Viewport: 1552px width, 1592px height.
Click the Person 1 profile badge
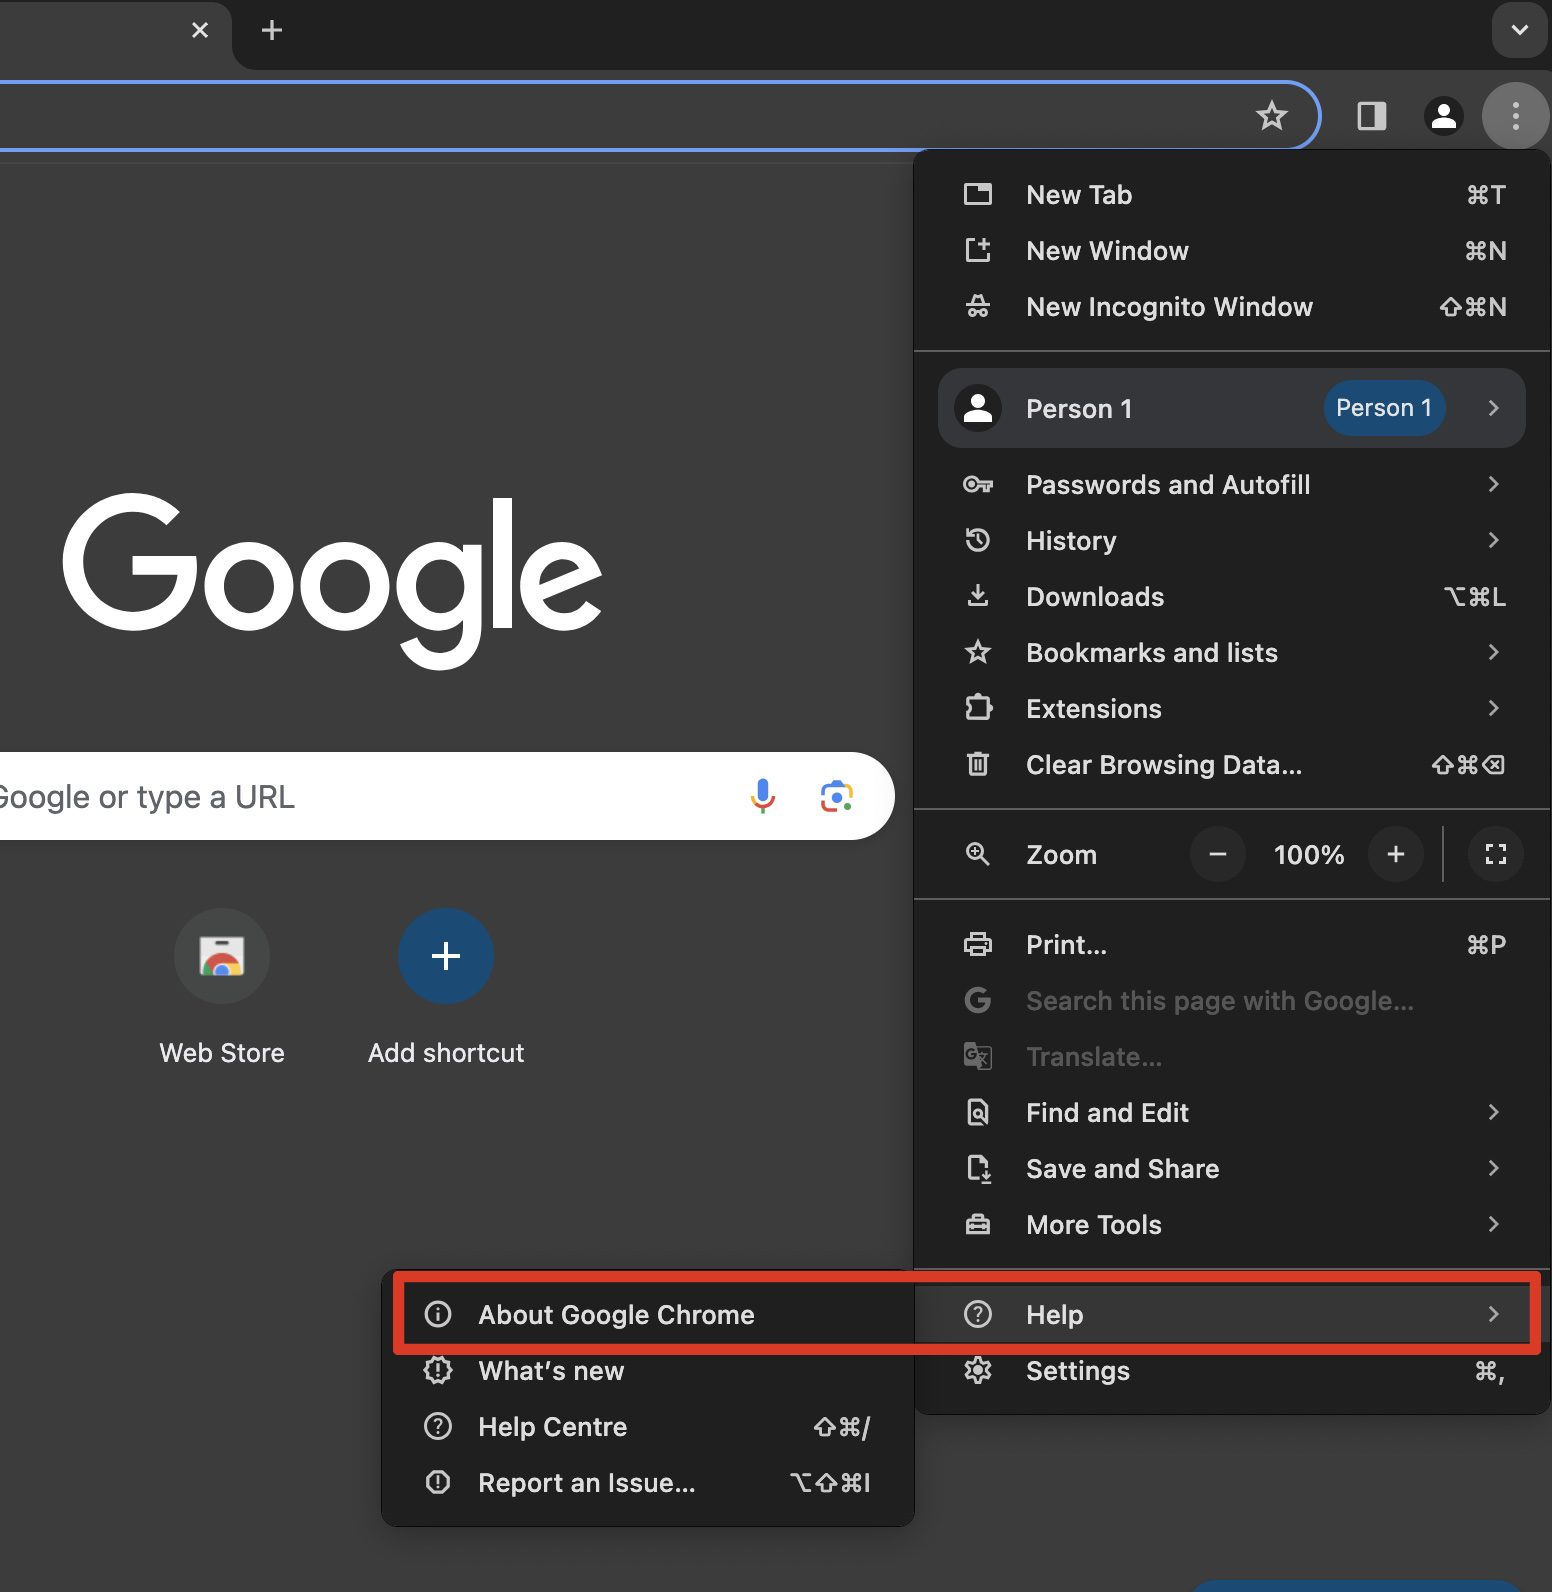[1383, 408]
